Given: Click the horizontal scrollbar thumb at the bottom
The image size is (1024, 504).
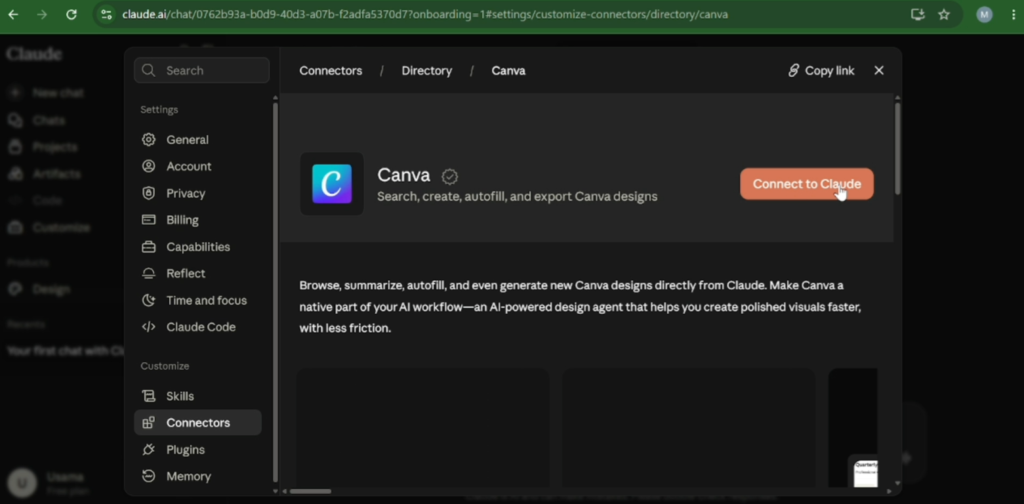Looking at the screenshot, I should coord(311,491).
